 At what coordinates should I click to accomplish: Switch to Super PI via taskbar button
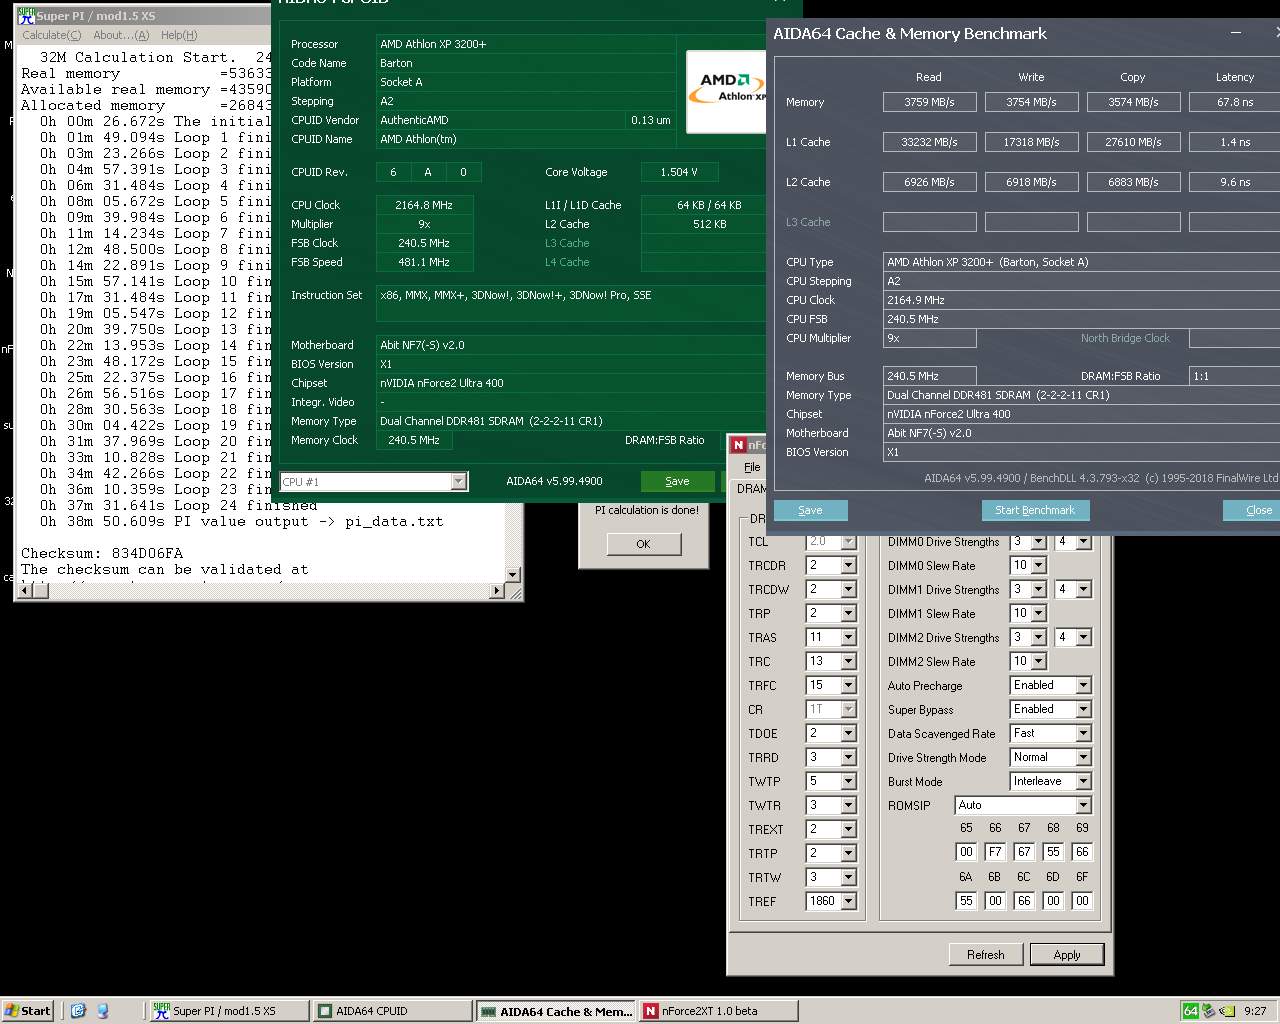pos(228,1011)
